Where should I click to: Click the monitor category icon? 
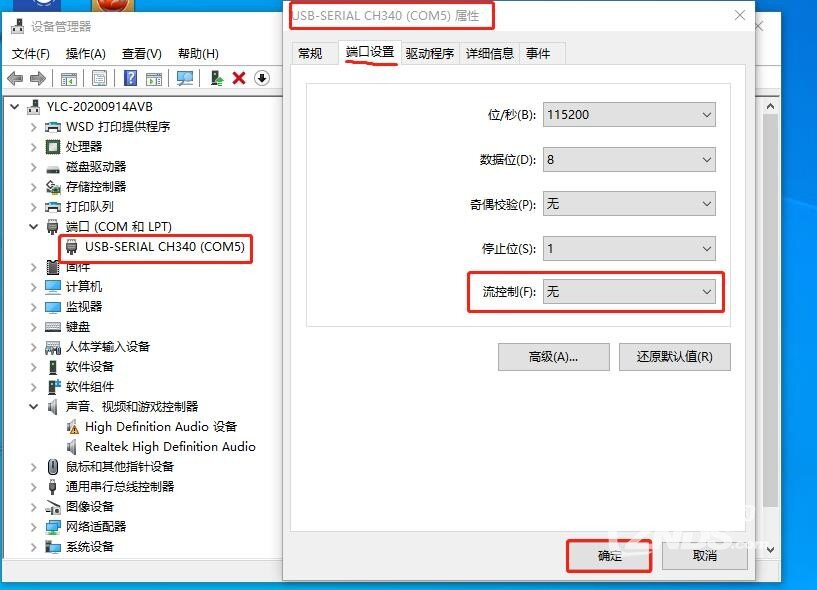pos(53,307)
